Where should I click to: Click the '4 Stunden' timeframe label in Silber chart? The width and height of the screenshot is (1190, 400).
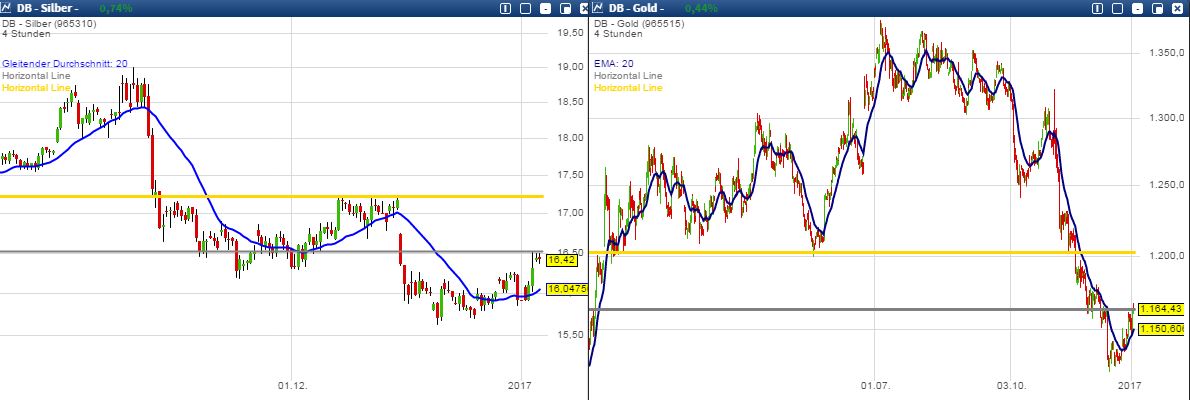(x=26, y=33)
